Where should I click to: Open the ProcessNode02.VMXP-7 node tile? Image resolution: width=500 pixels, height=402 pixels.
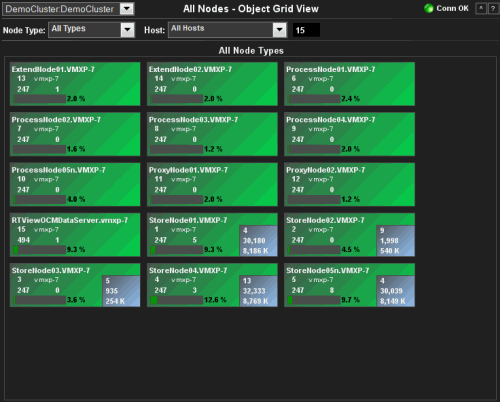point(75,134)
